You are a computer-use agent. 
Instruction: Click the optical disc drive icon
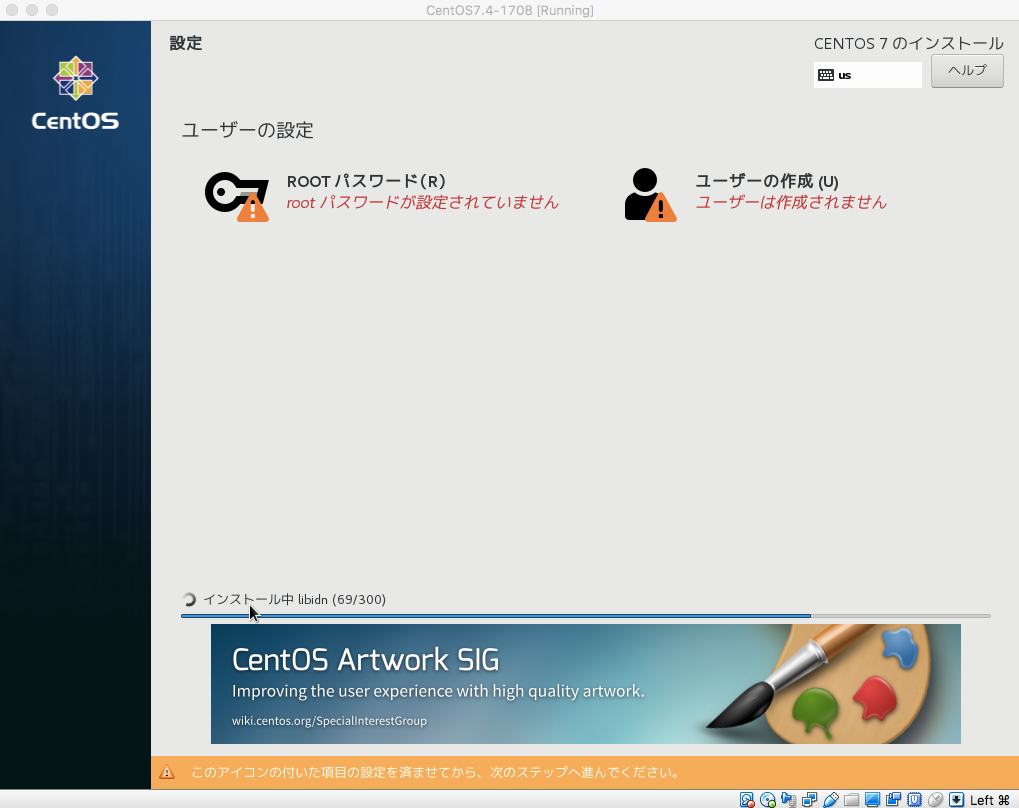coord(768,800)
